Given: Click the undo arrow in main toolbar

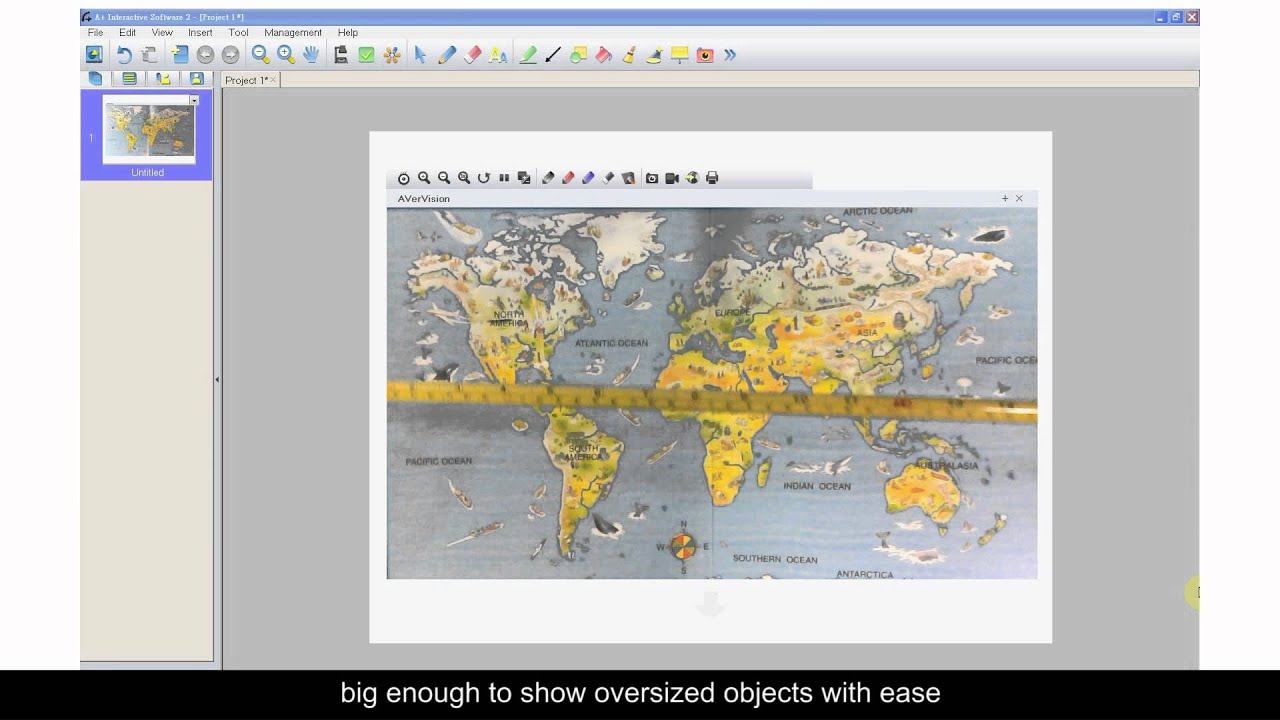Looking at the screenshot, I should [x=124, y=55].
